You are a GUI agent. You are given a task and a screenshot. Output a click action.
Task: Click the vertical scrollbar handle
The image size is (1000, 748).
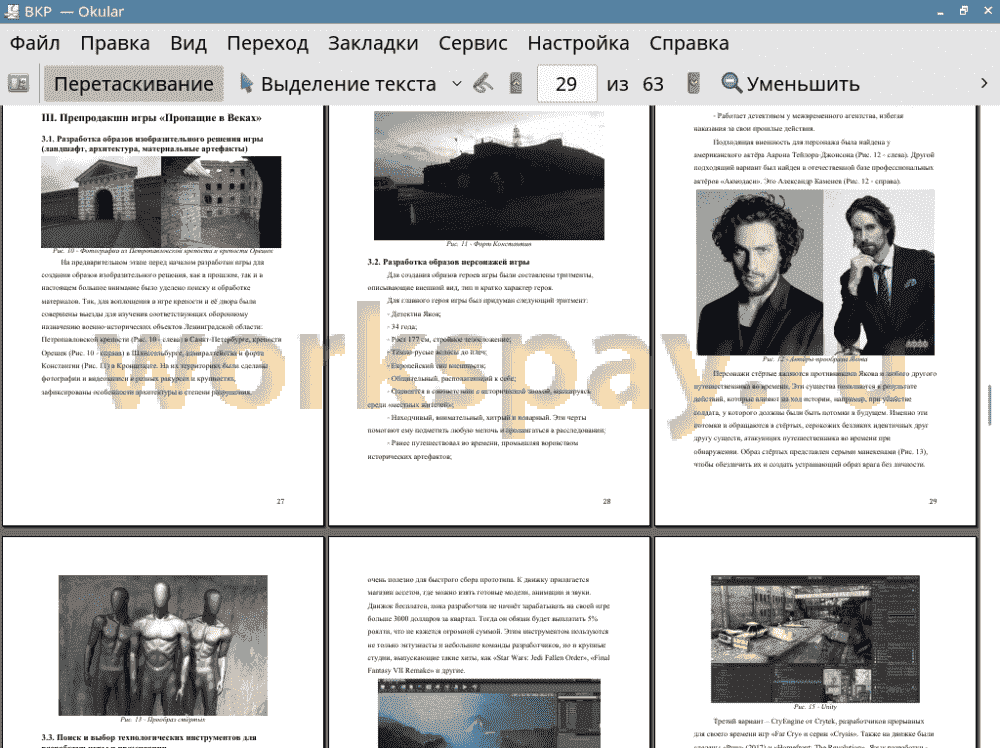[989, 404]
